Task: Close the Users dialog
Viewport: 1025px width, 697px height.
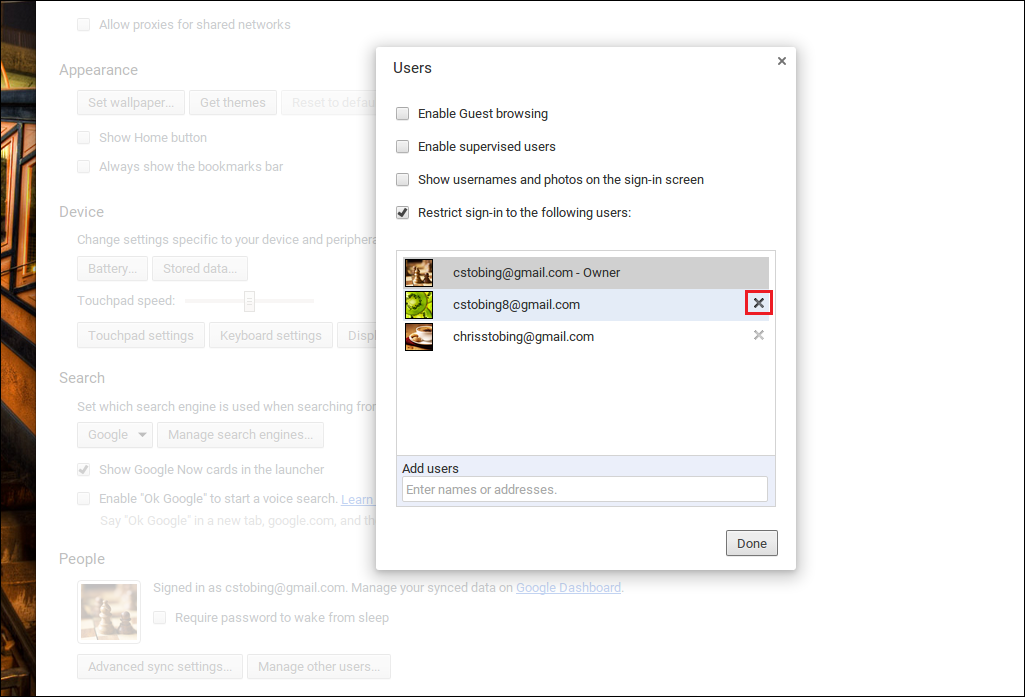Action: [x=781, y=61]
